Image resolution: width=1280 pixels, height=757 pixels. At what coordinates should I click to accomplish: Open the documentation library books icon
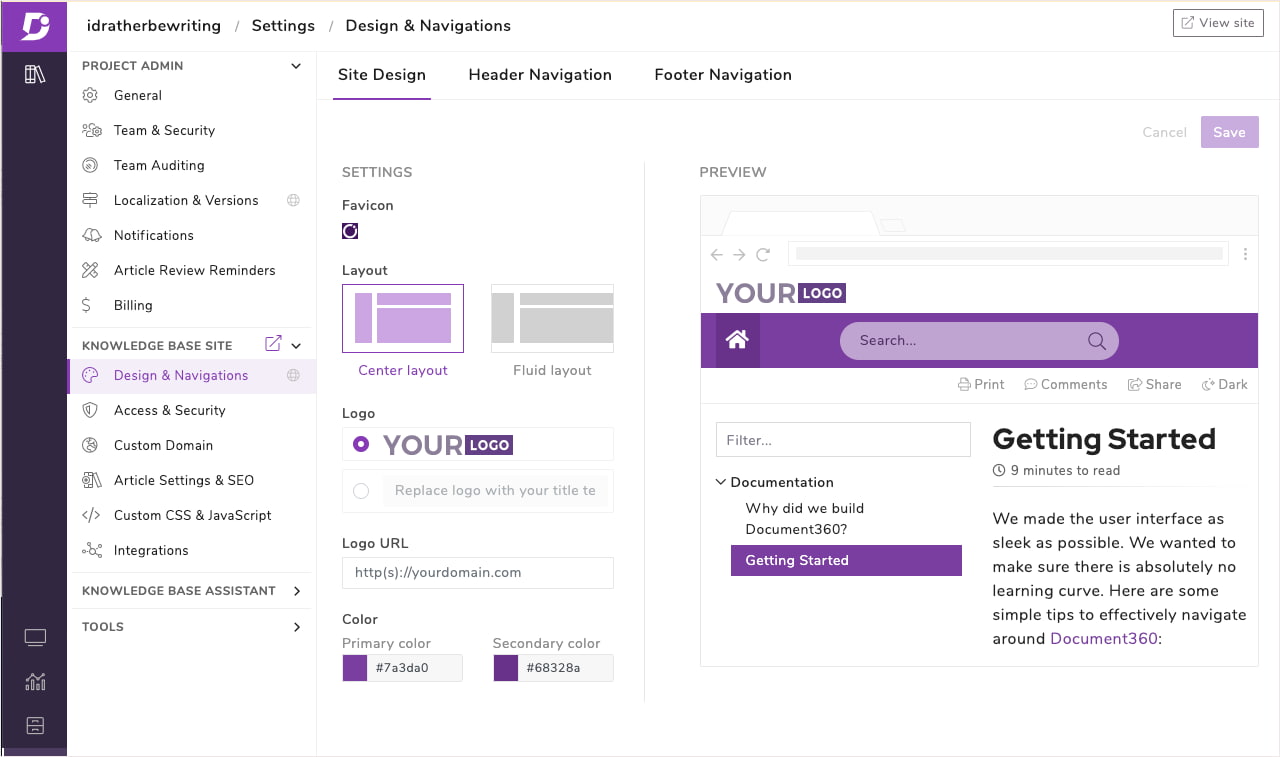coord(35,74)
